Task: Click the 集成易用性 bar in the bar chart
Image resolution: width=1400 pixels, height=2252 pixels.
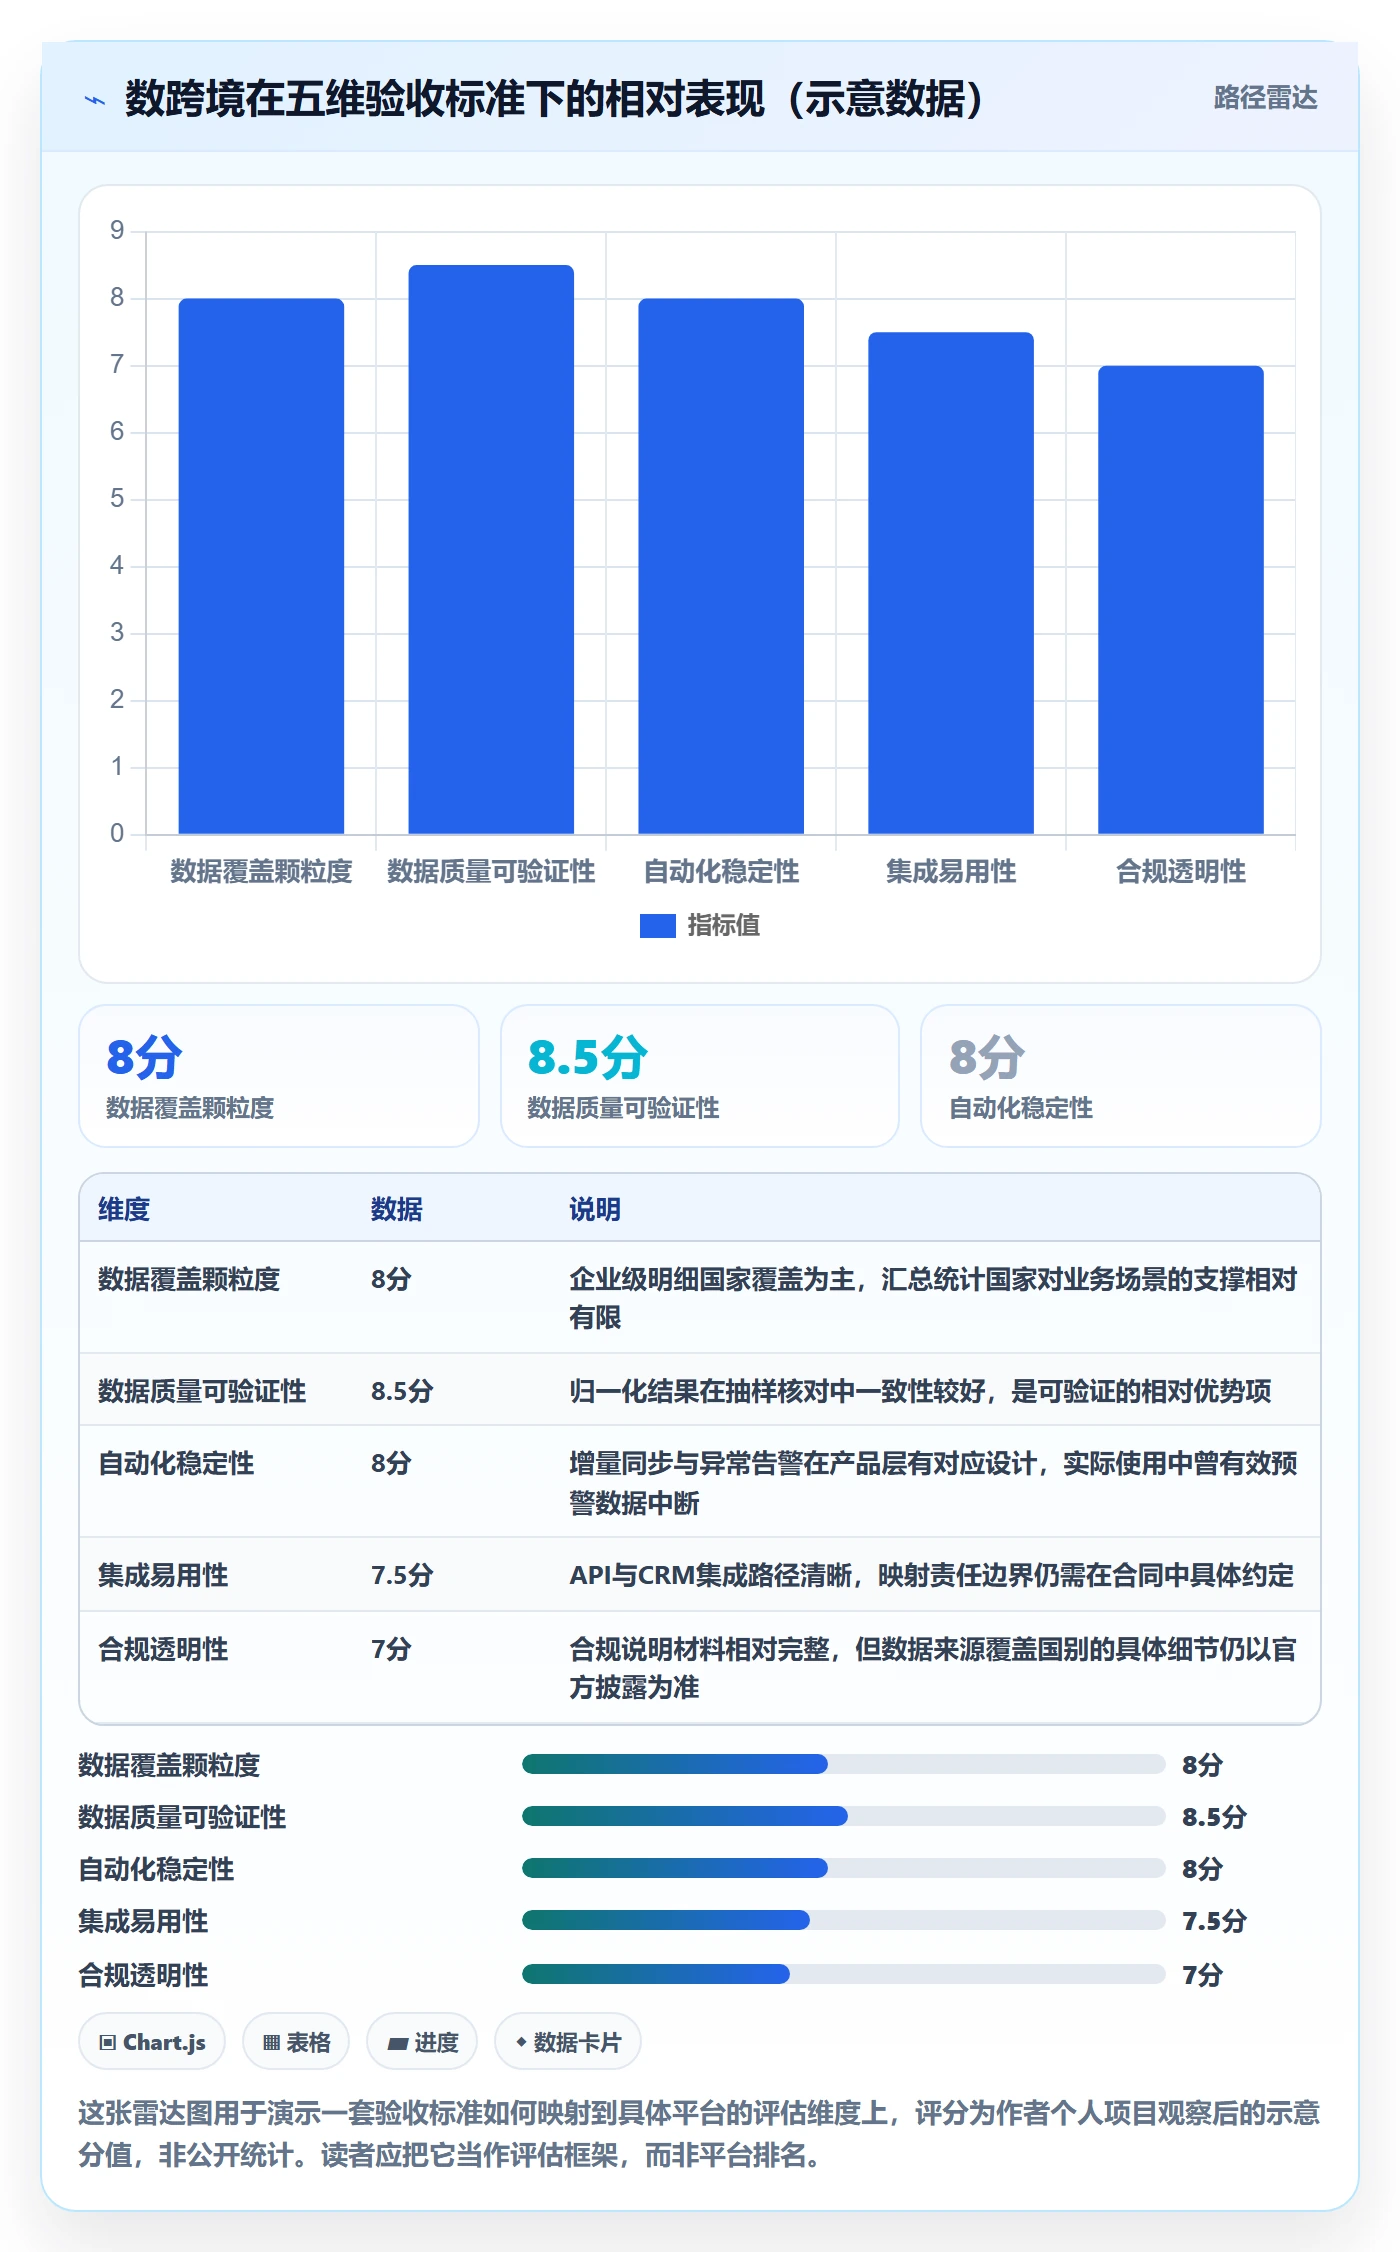Action: (951, 583)
